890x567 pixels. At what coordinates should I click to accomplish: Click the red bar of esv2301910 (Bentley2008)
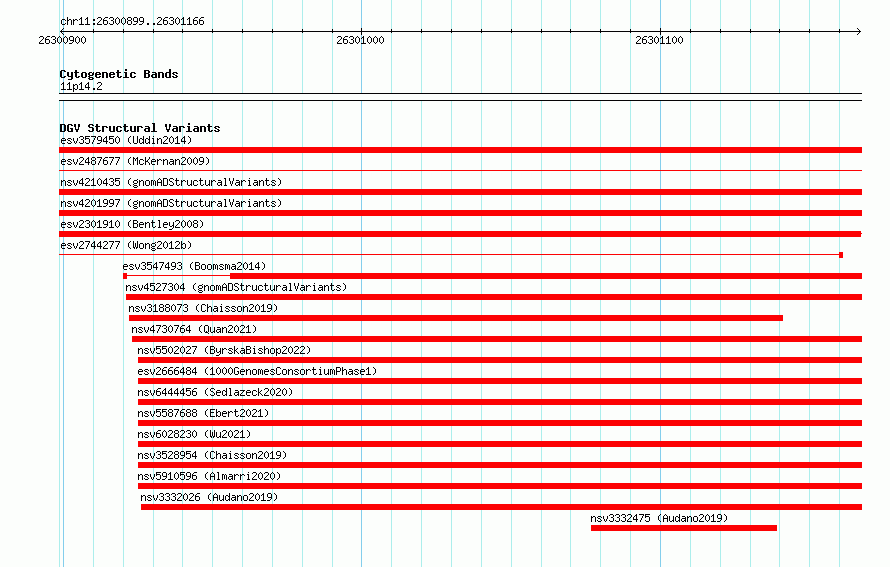(460, 234)
